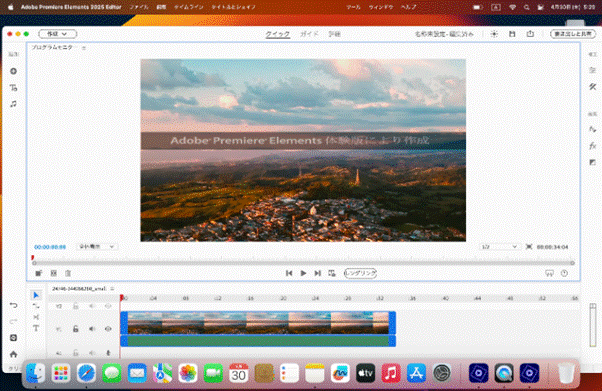Switch to the 詳細 tab

coord(334,34)
